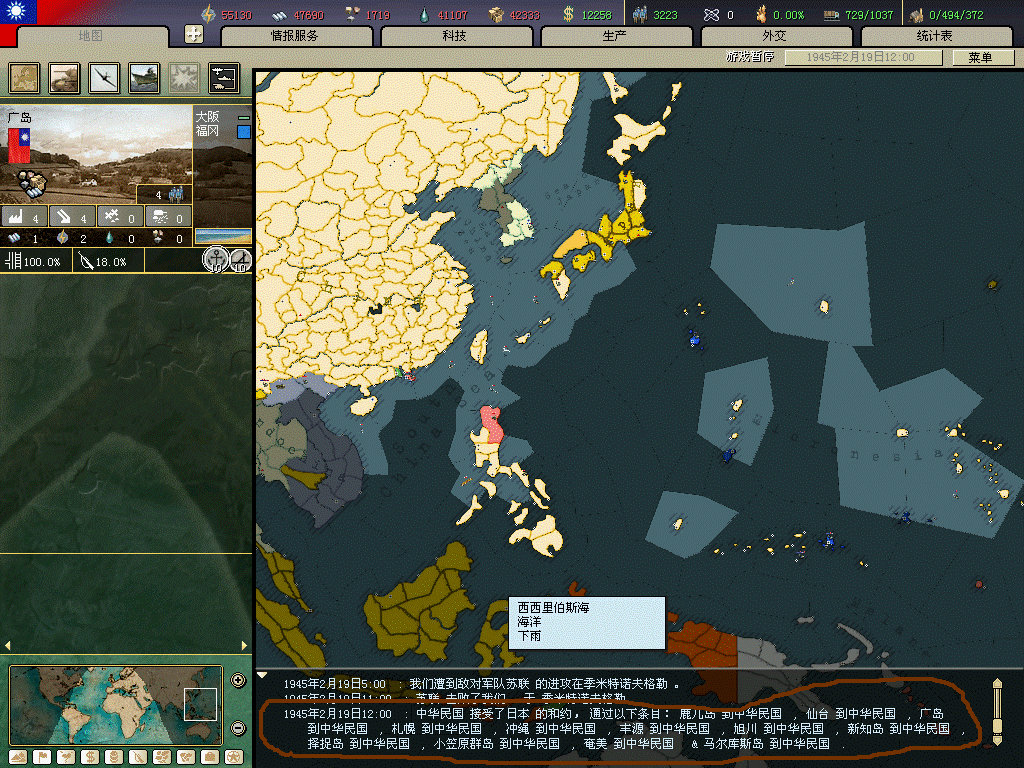Click the 菜单 menu button
The height and width of the screenshot is (768, 1024).
[x=978, y=58]
